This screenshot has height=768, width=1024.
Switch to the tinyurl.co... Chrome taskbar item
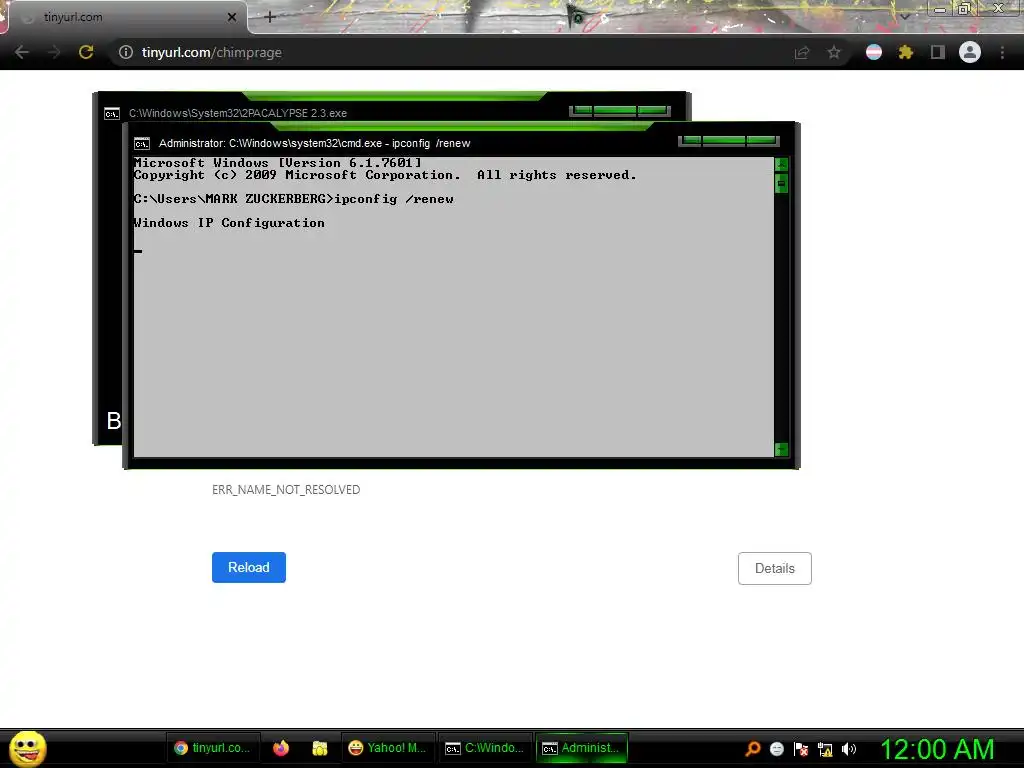point(213,748)
